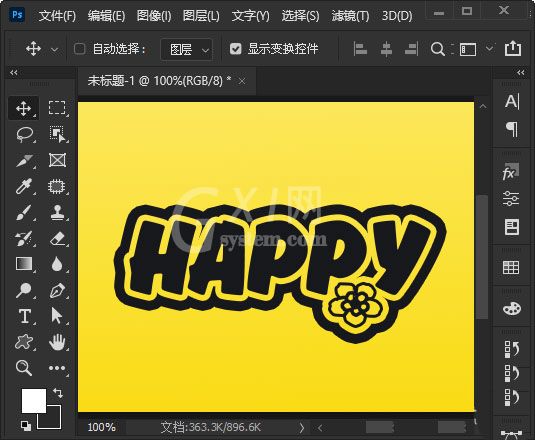
Task: Open the Adjustments panel icon
Action: click(511, 199)
